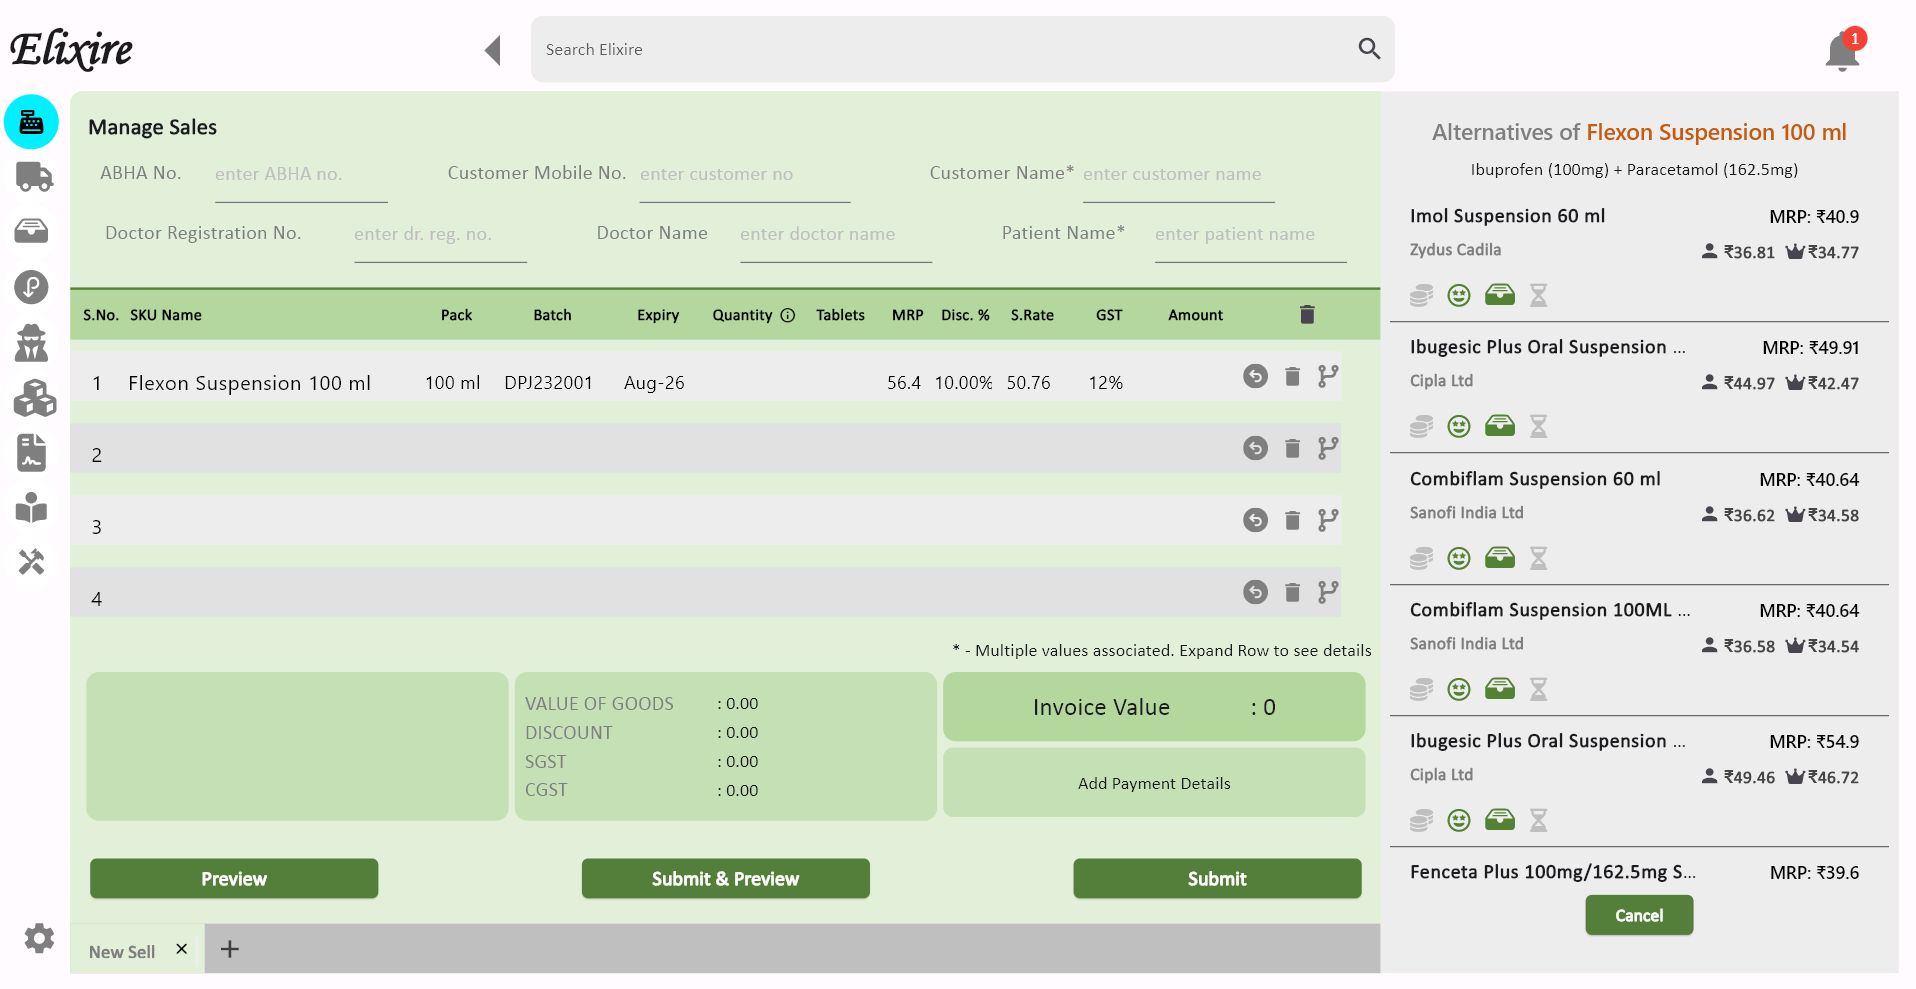Viewport: 1916px width, 989px height.
Task: Click the branch icon in row 4
Action: coord(1328,592)
